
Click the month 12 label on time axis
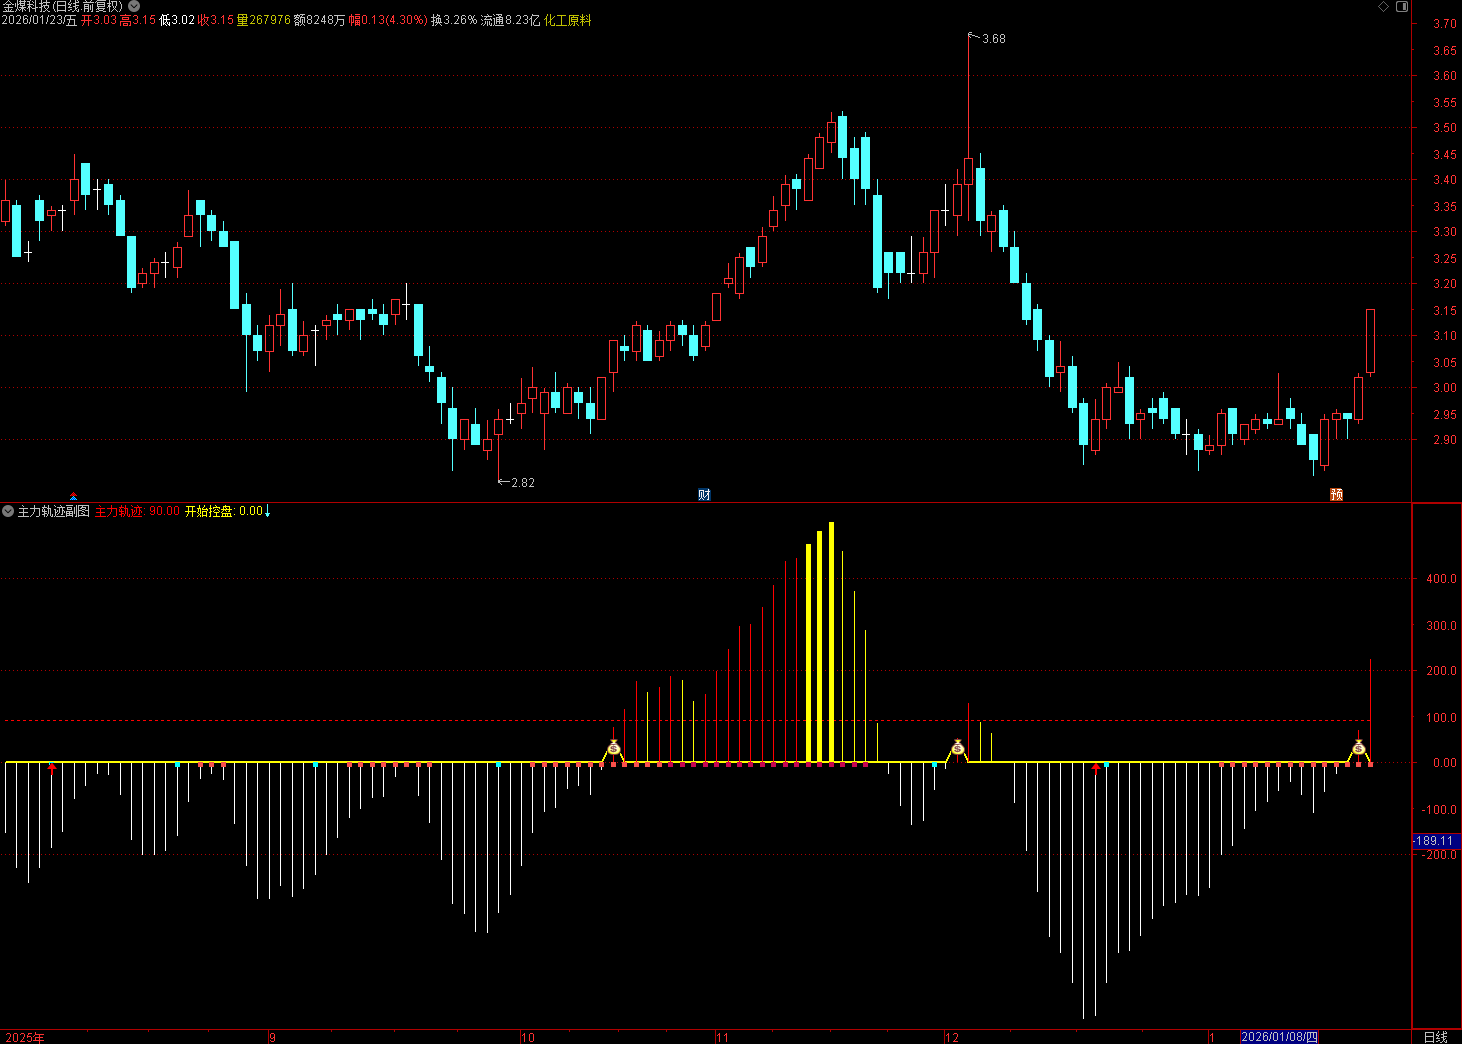(x=952, y=1037)
